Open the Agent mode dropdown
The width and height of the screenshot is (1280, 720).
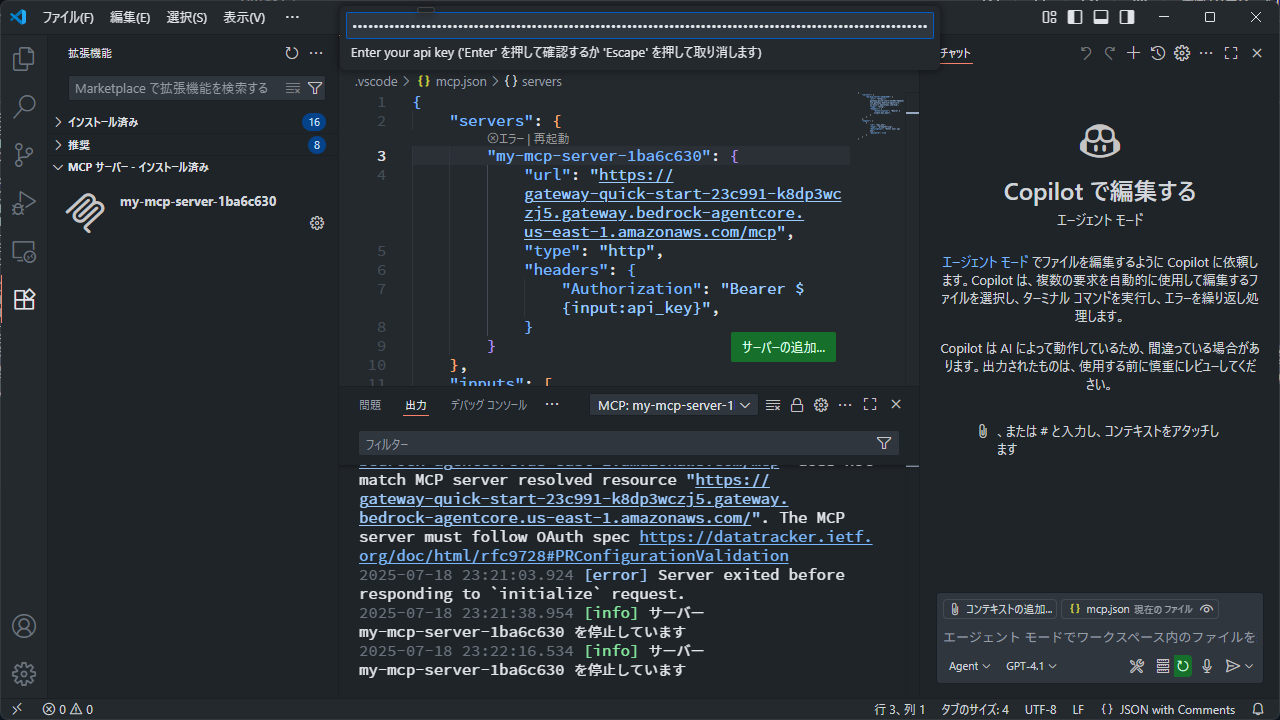tap(969, 666)
